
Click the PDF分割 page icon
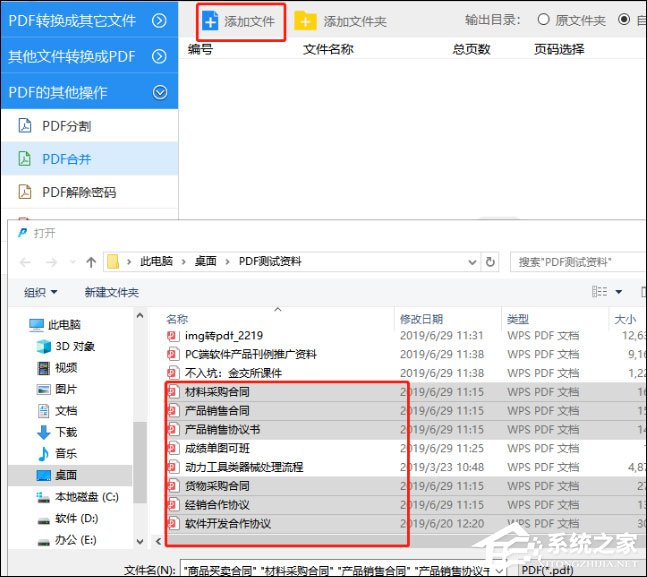pos(25,125)
